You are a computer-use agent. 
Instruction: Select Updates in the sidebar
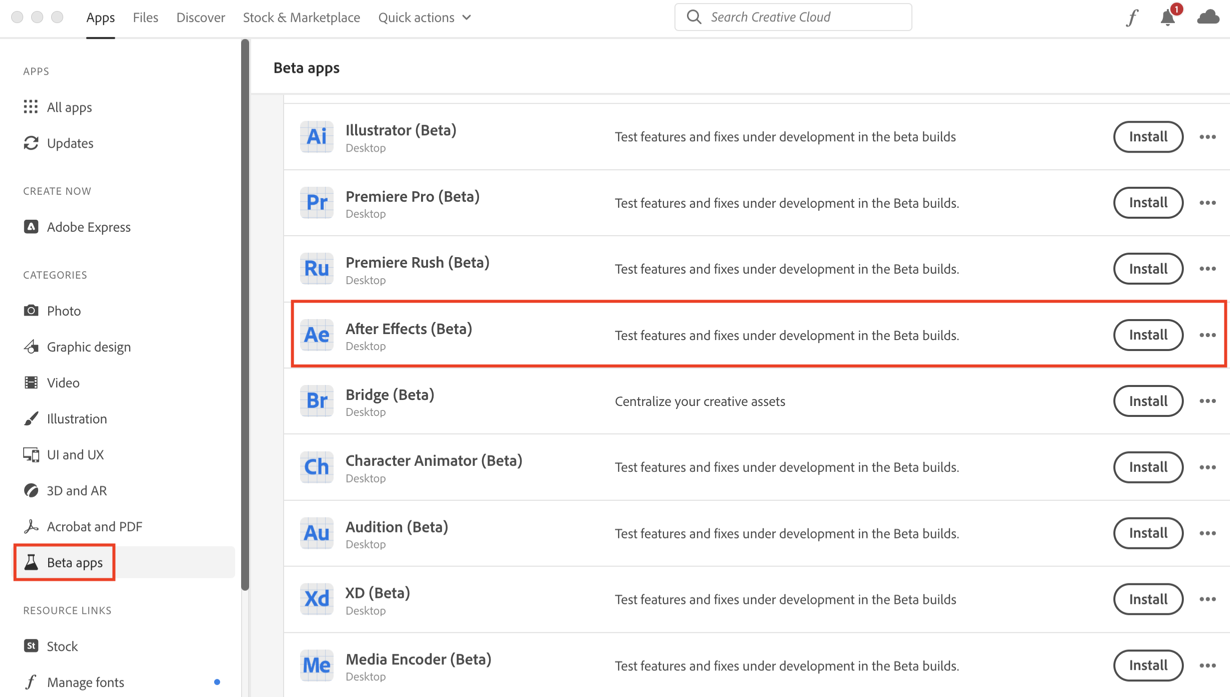click(70, 143)
